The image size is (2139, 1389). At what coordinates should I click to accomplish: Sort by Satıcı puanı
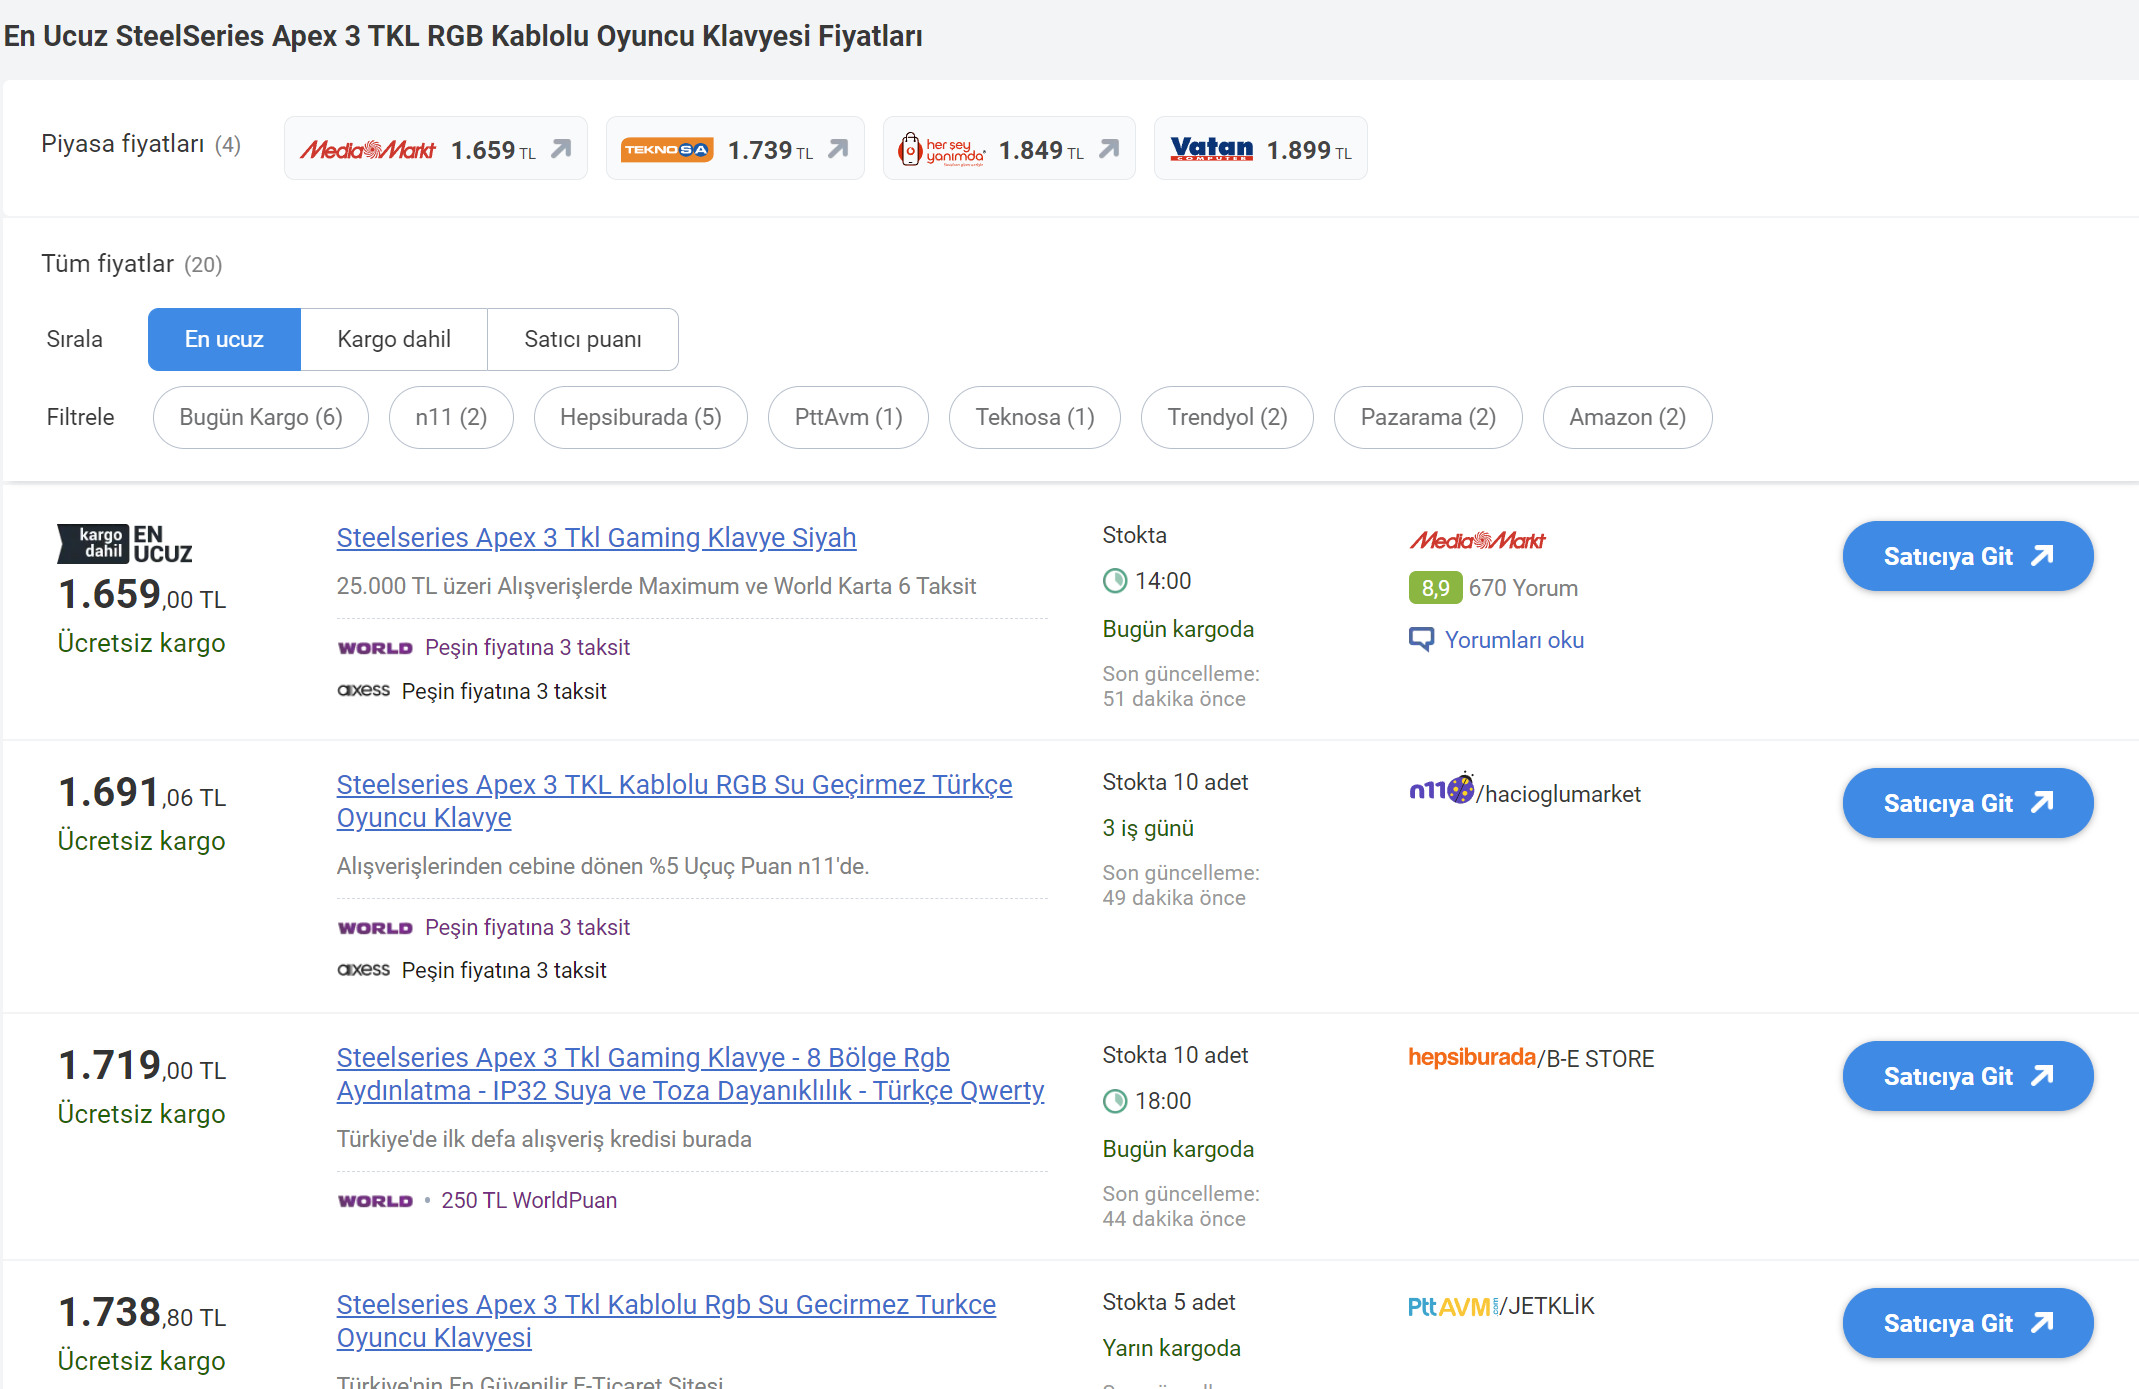pos(583,339)
